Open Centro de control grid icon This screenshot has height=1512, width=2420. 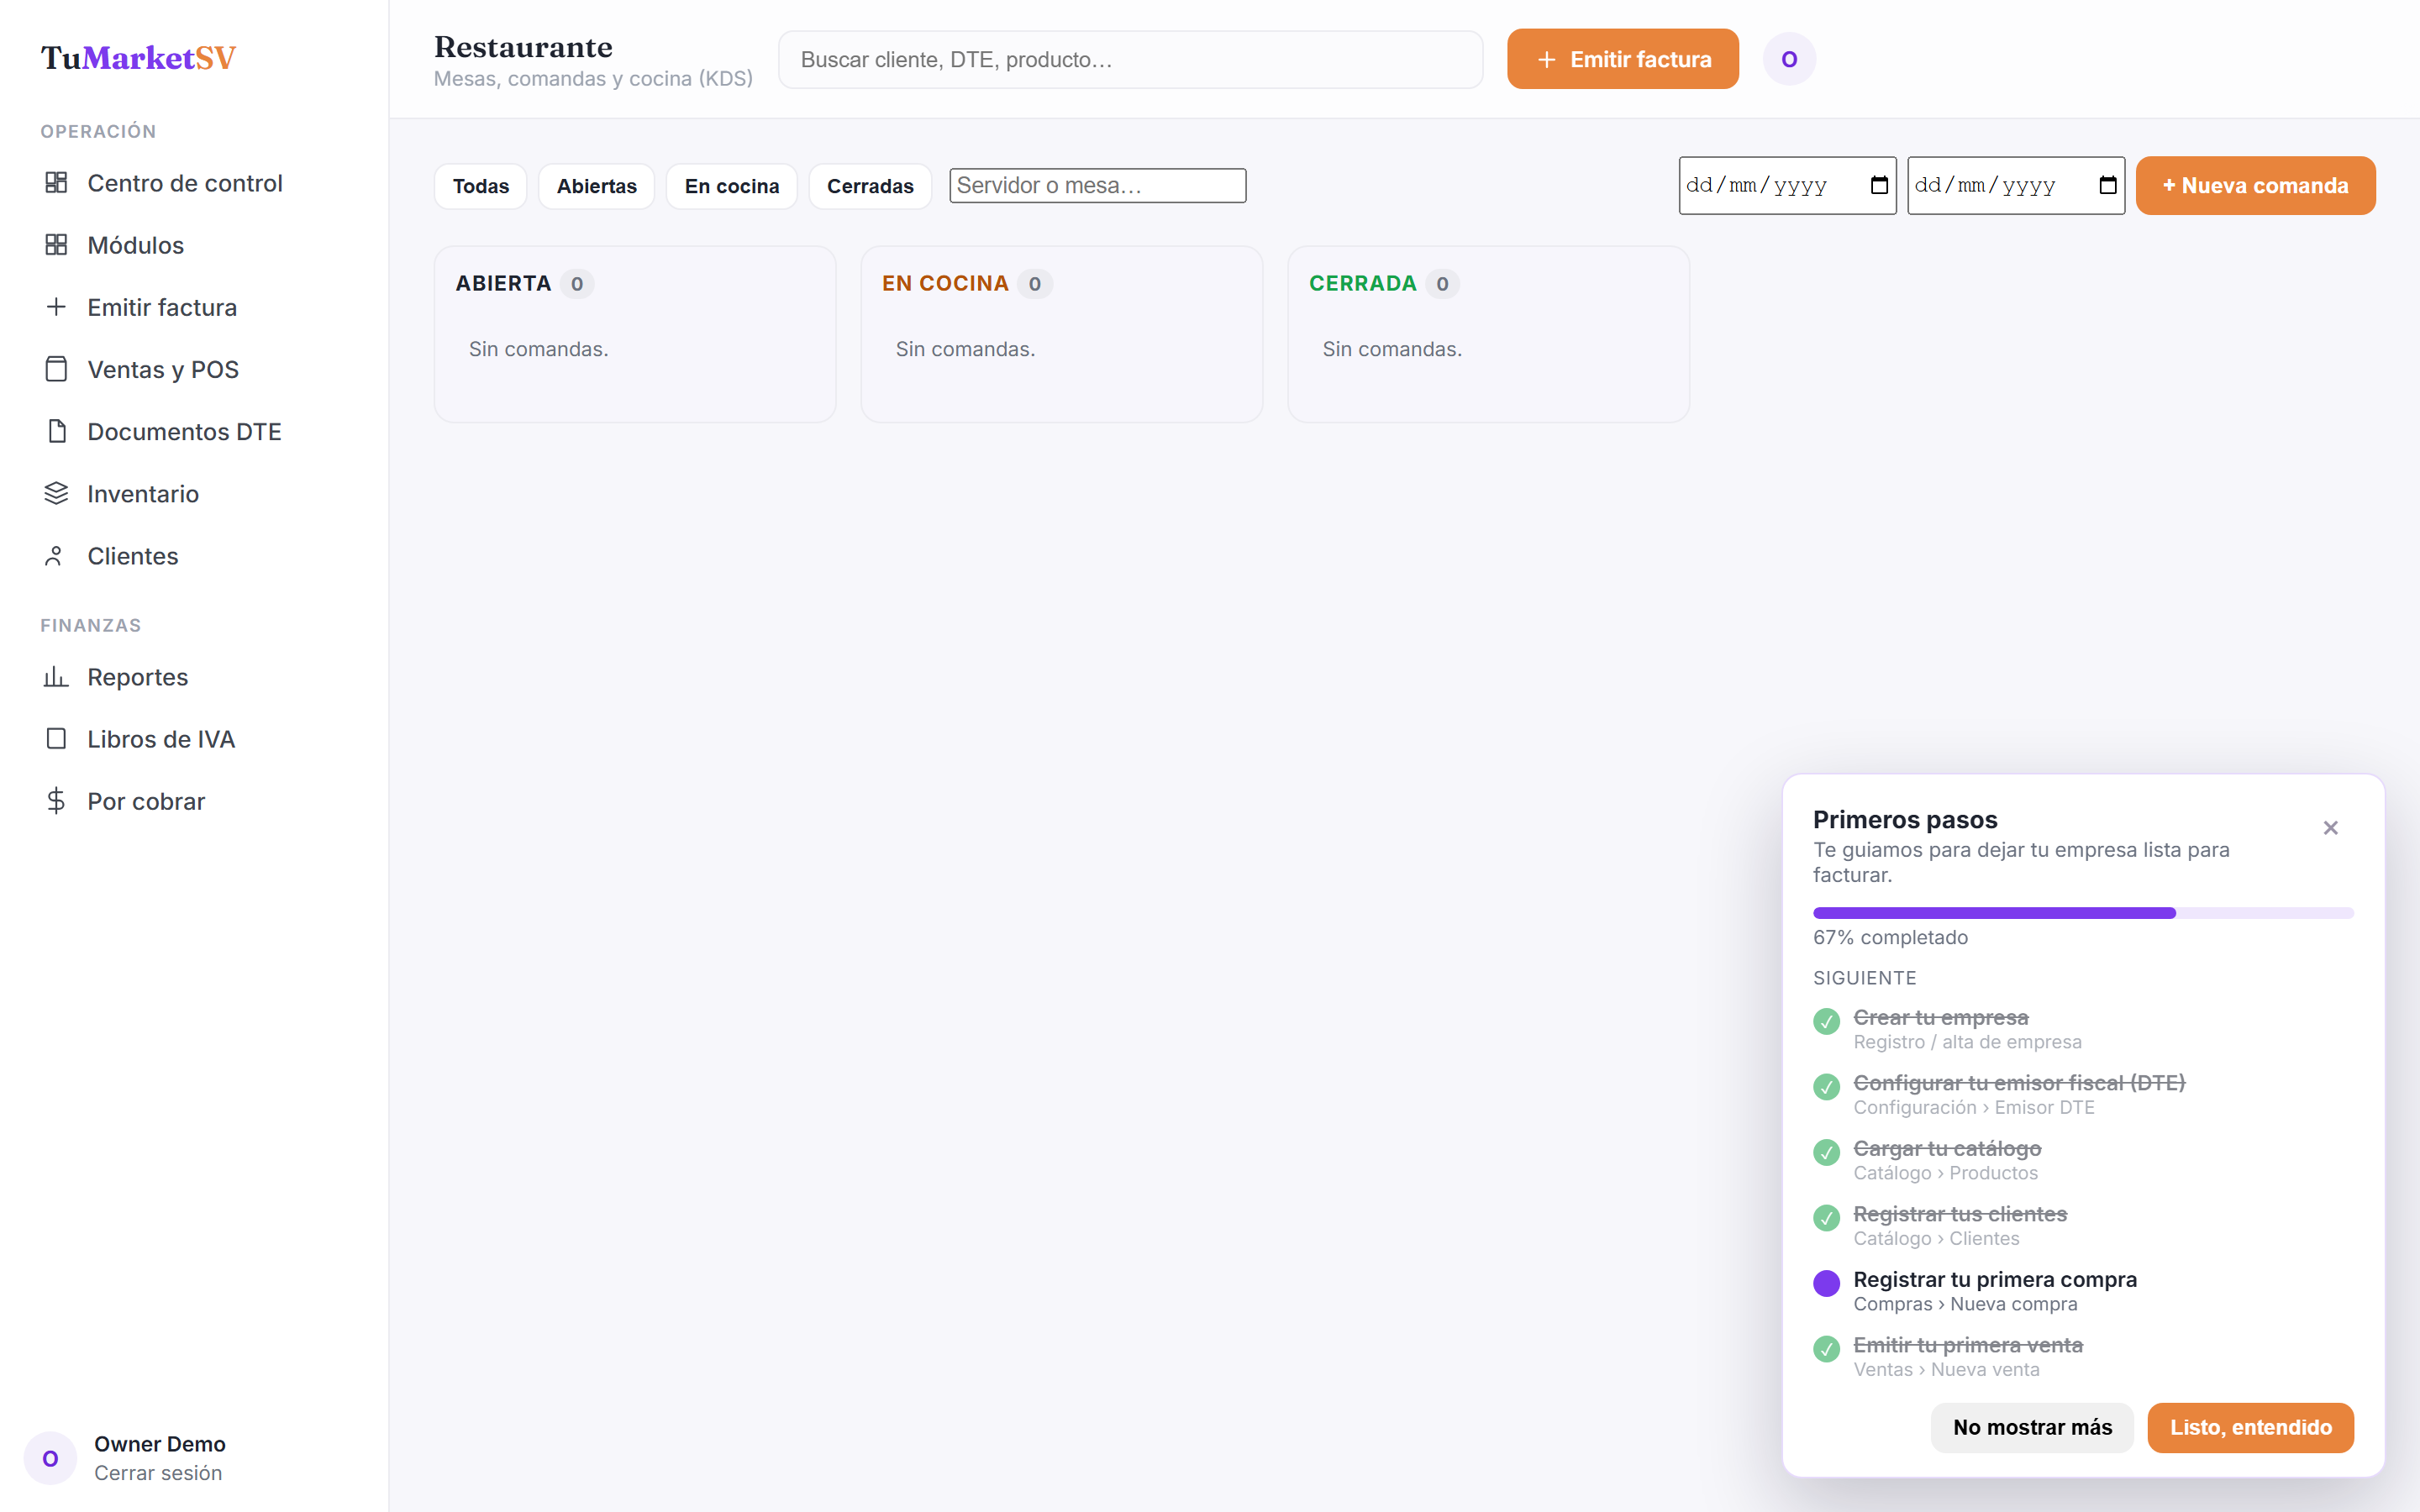[56, 183]
